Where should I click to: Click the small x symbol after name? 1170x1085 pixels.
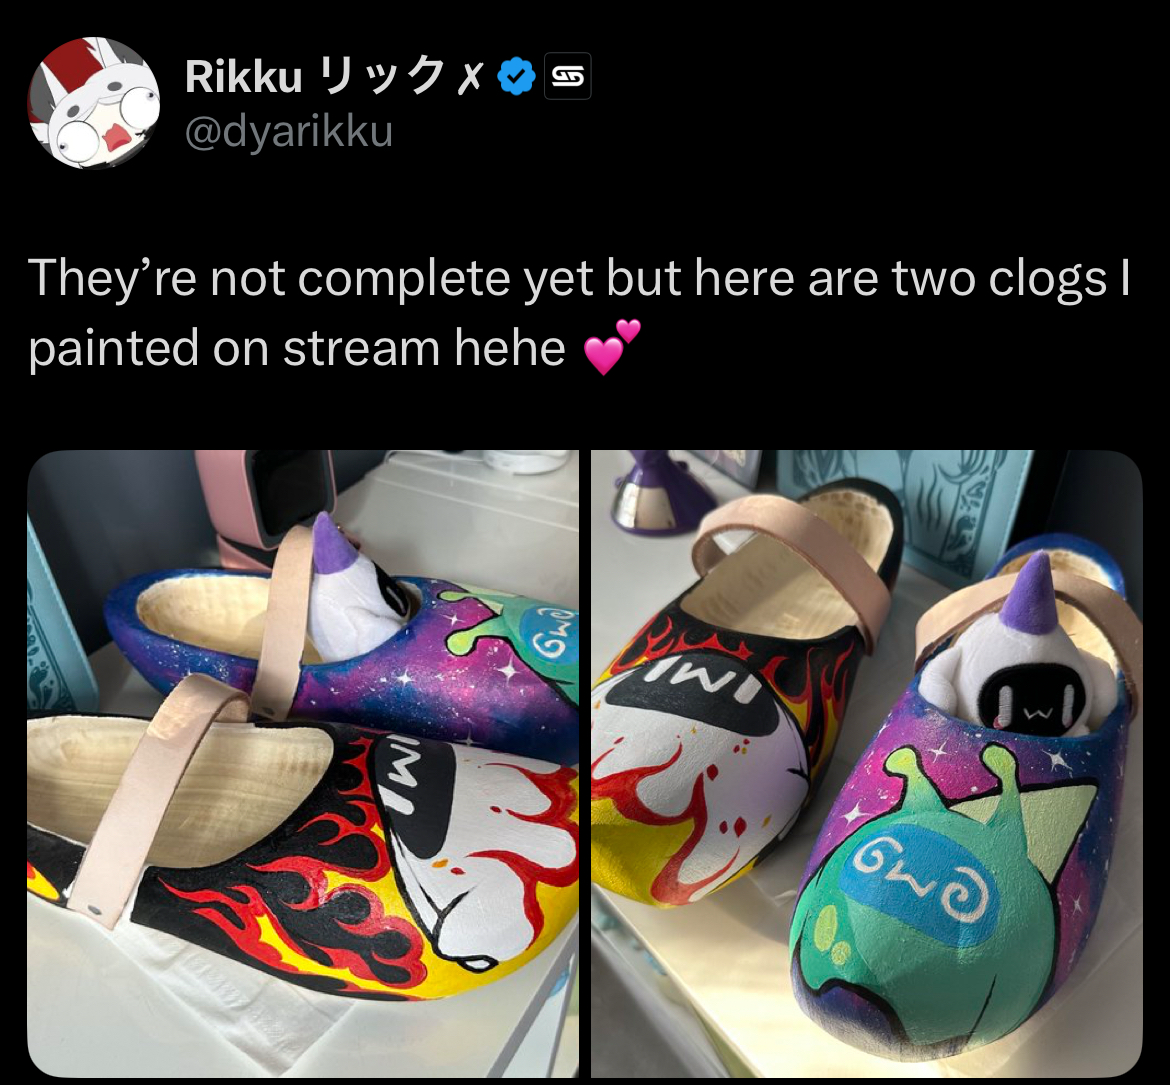click(x=471, y=78)
